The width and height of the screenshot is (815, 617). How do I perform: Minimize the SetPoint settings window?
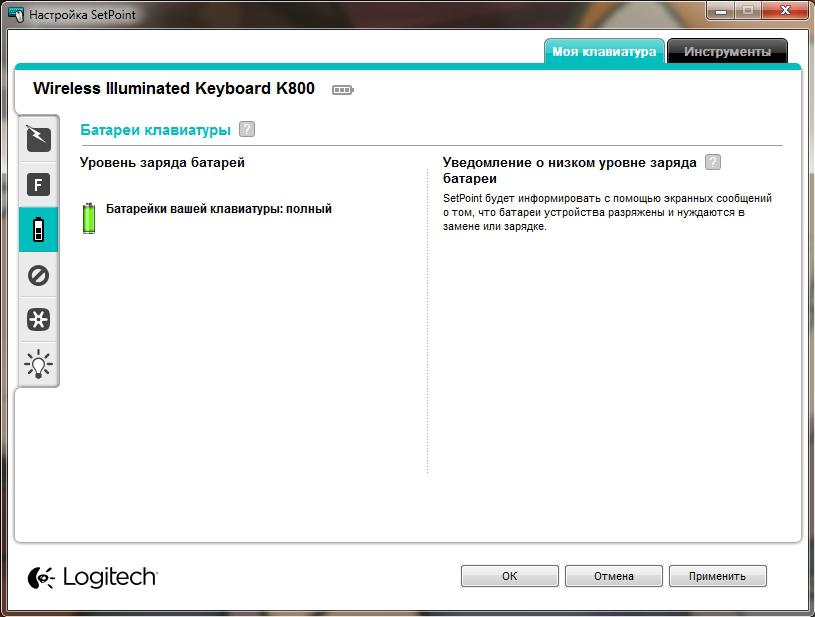click(x=720, y=11)
